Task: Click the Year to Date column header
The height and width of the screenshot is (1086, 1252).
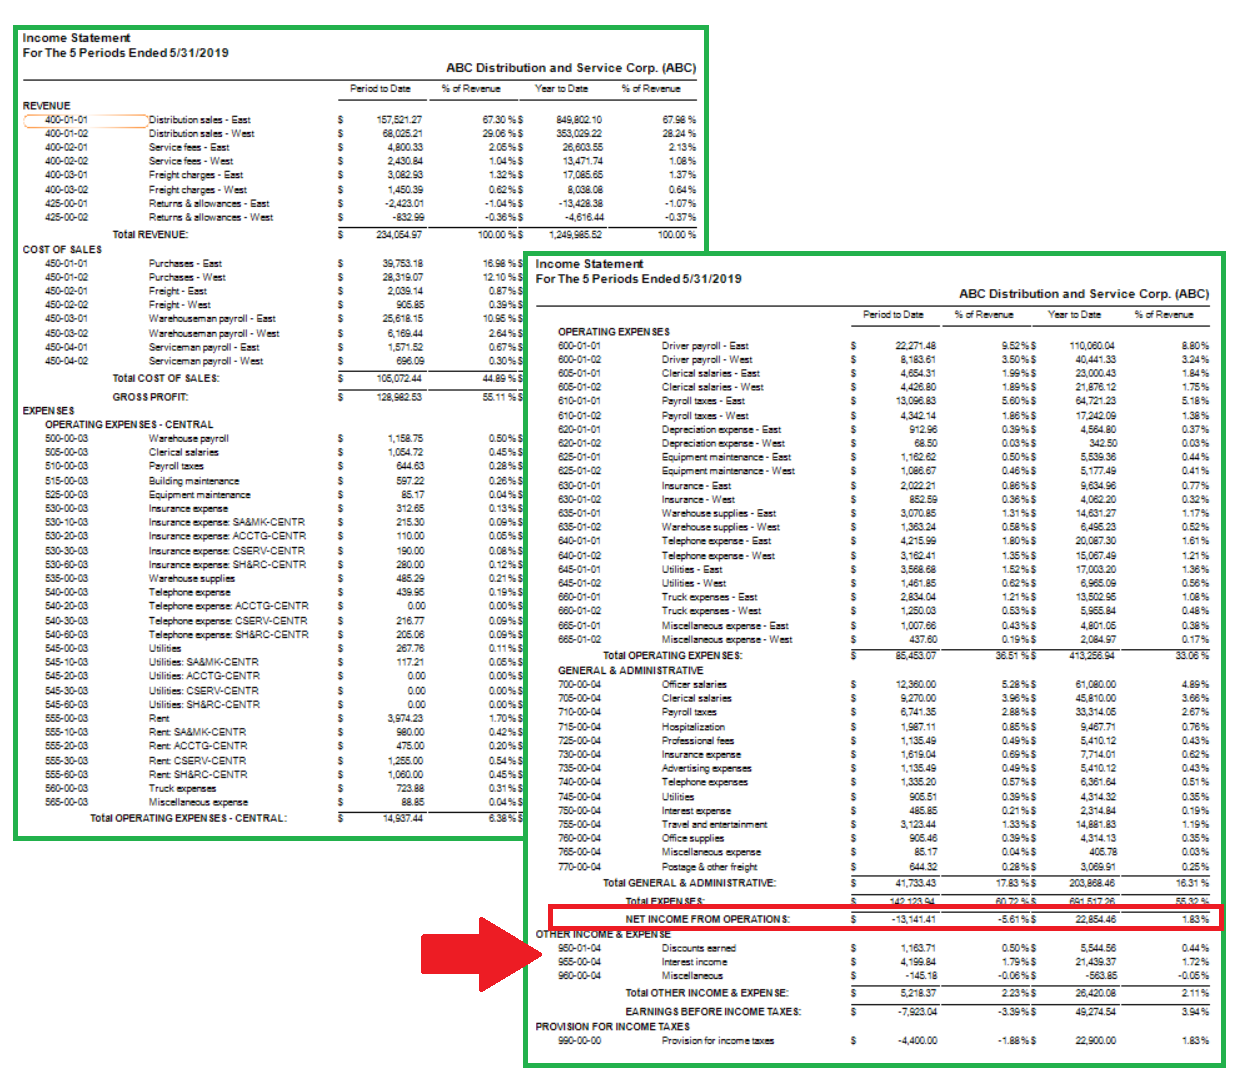Action: [x=562, y=88]
